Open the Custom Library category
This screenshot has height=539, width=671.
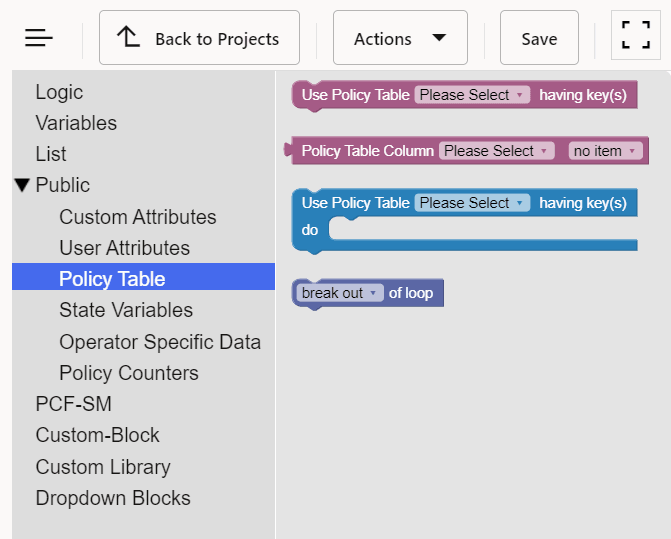click(103, 467)
